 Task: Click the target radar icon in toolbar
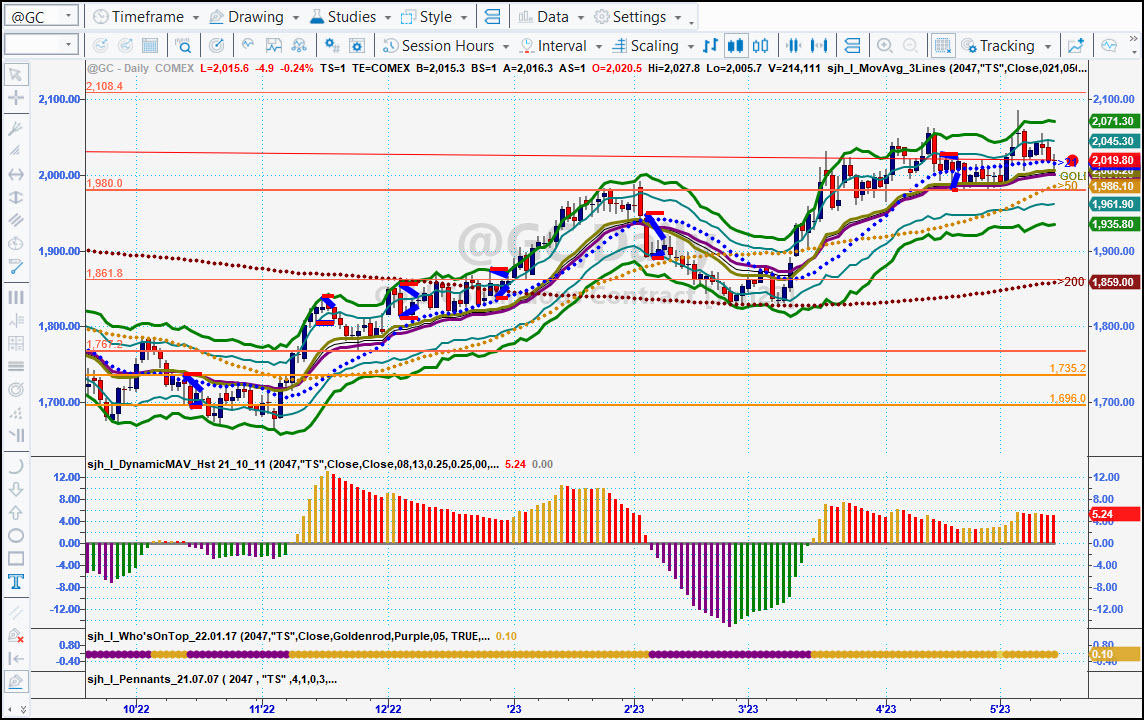(x=217, y=46)
